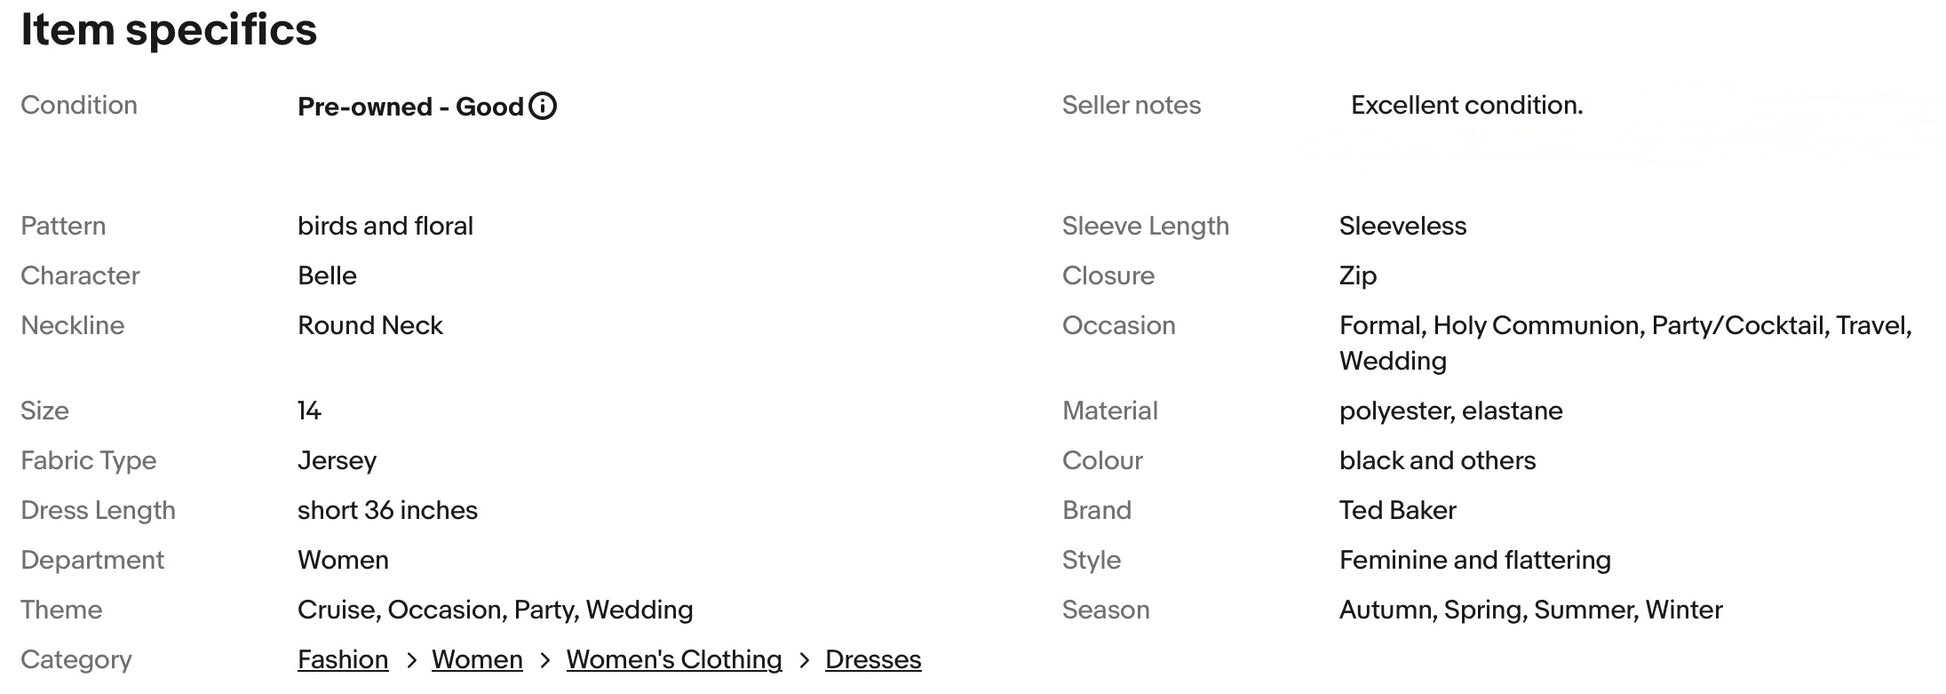Click the Ted Baker brand value
Viewport: 1946px width, 694px height.
click(x=1397, y=510)
